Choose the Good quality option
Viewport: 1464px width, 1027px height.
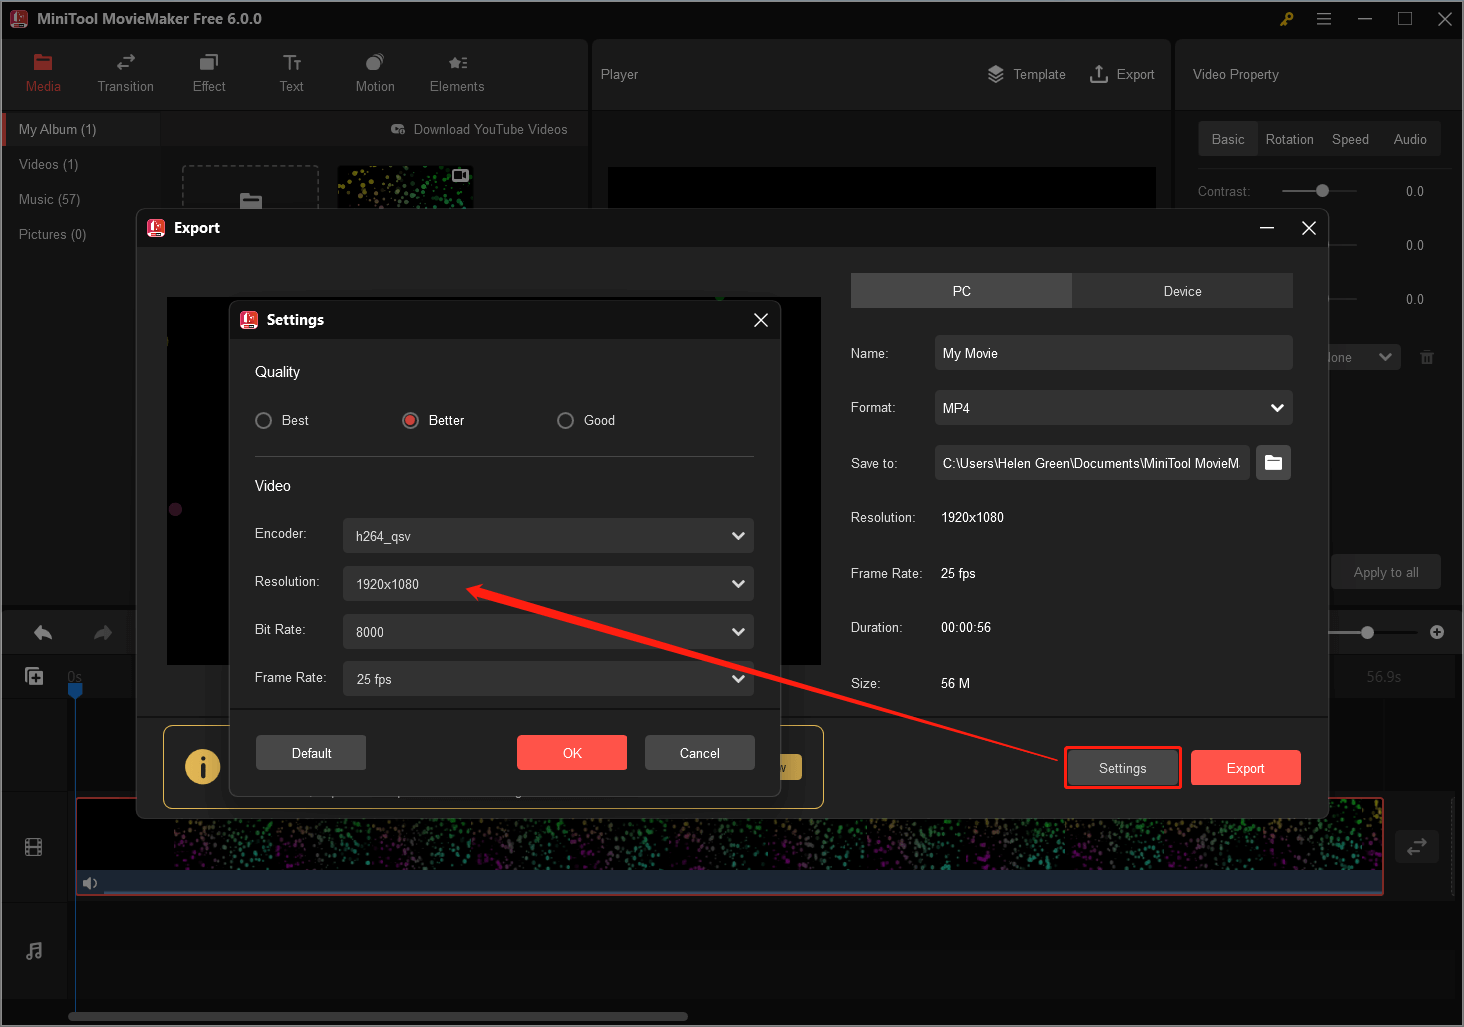click(x=566, y=420)
